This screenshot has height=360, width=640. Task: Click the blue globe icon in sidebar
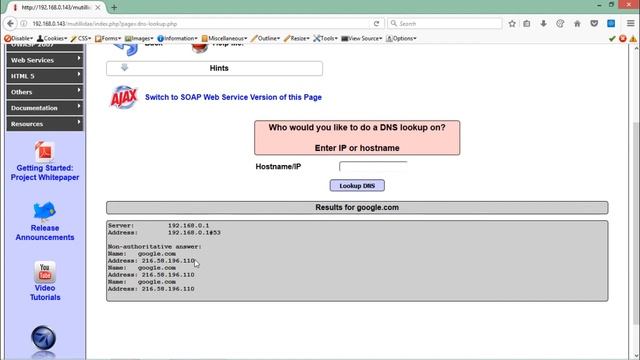click(44, 338)
